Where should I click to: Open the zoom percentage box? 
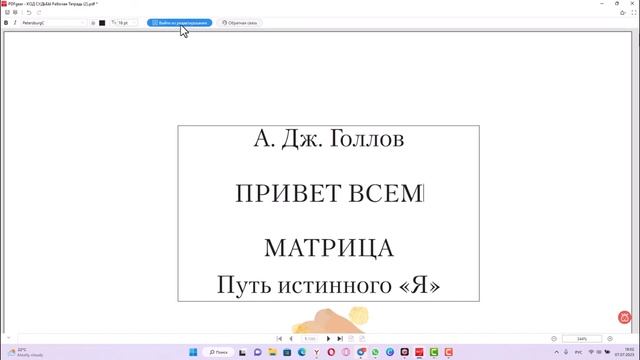pos(582,339)
